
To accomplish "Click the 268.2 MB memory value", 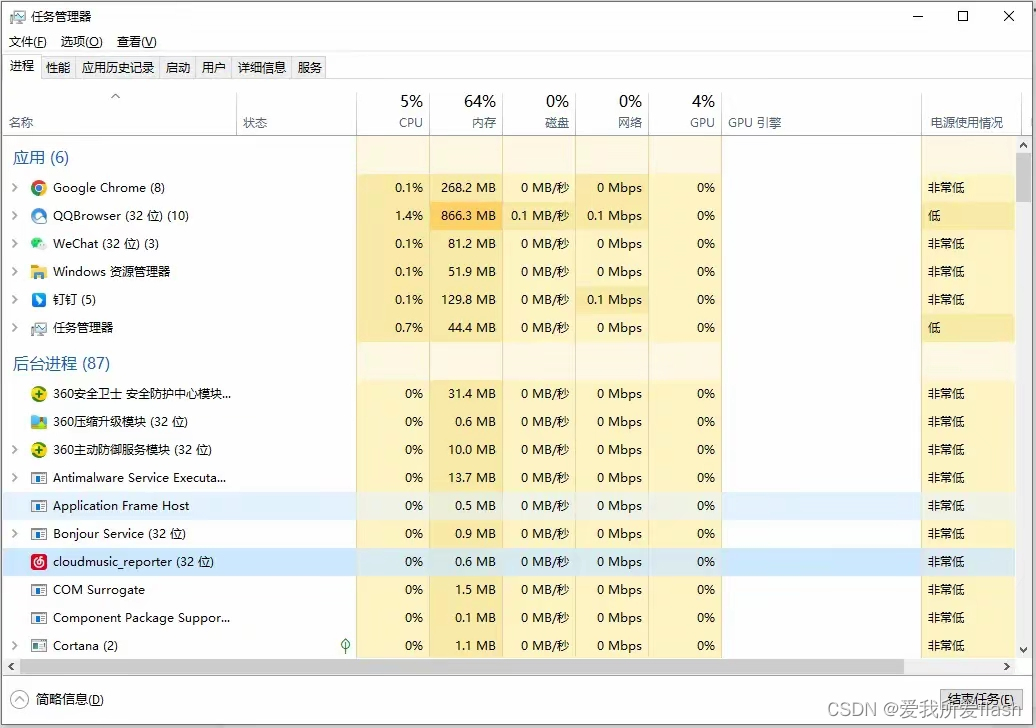I will (468, 188).
